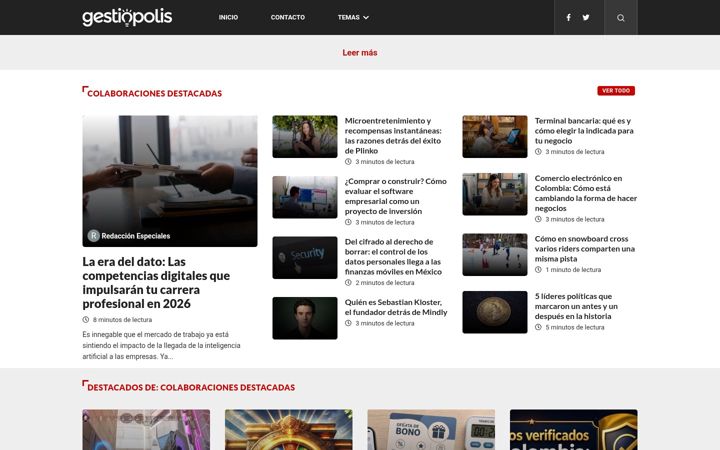The image size is (720, 450).
Task: Click the Redacción Especiales author name
Action: click(135, 236)
